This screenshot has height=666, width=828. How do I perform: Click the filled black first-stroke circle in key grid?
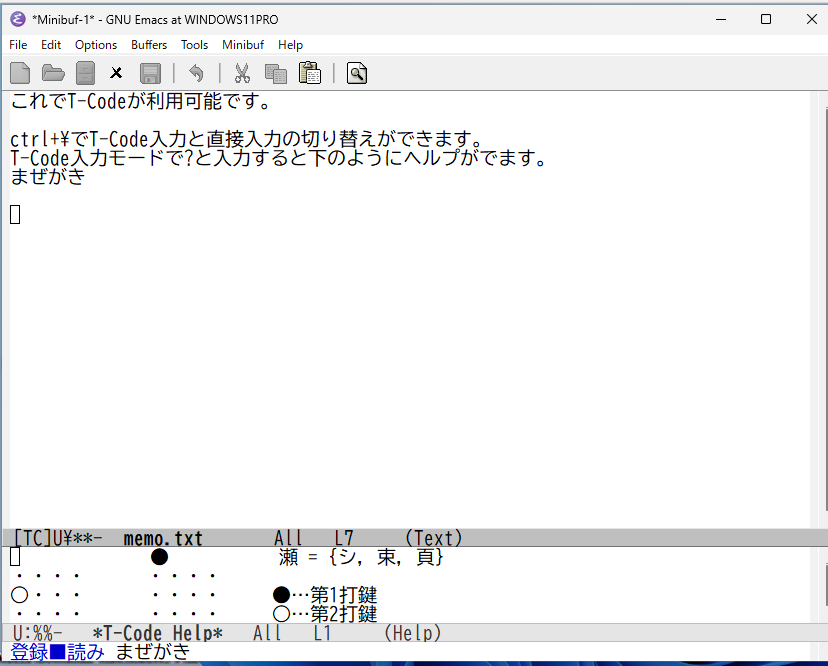point(159,557)
